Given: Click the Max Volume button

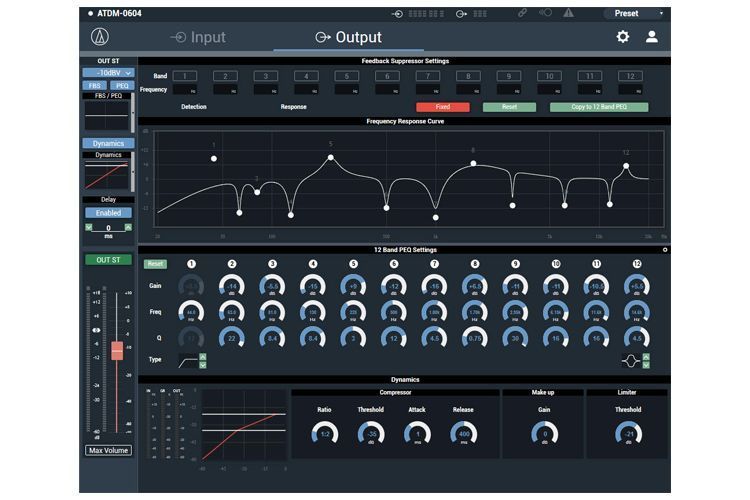Looking at the screenshot, I should pos(108,450).
